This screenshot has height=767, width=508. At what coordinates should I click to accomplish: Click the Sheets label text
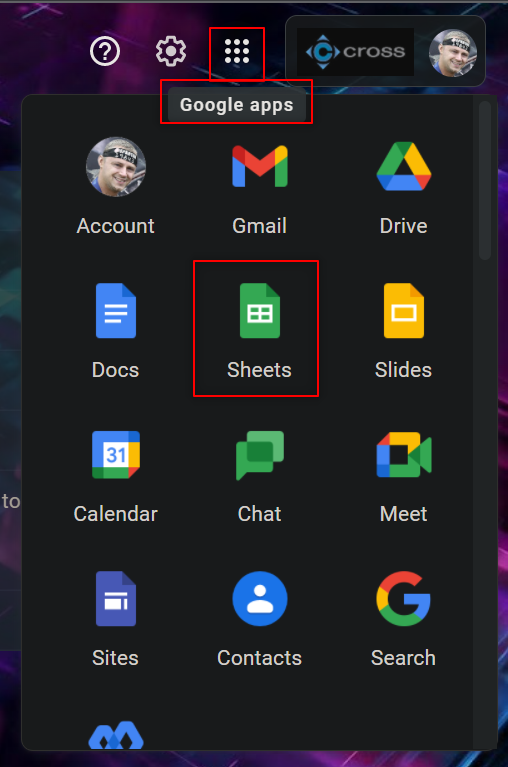coord(259,370)
